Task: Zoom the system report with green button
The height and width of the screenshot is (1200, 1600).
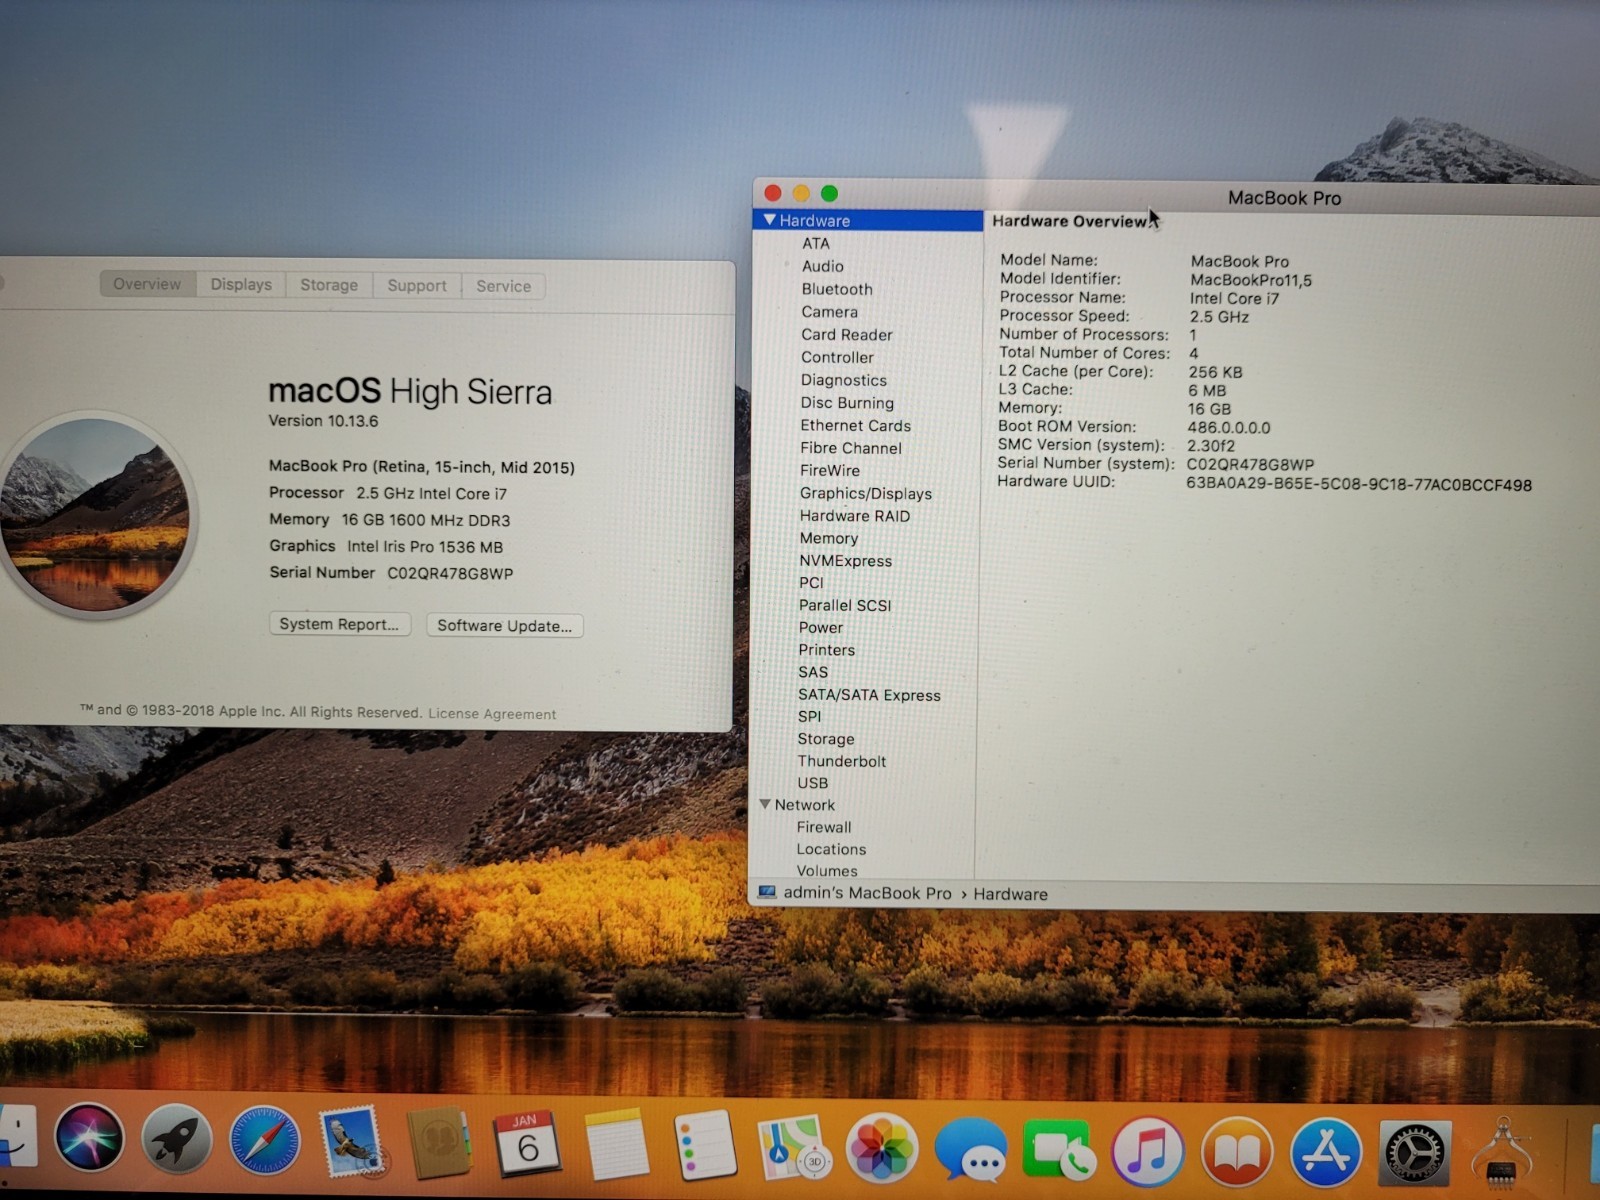Action: click(x=829, y=193)
